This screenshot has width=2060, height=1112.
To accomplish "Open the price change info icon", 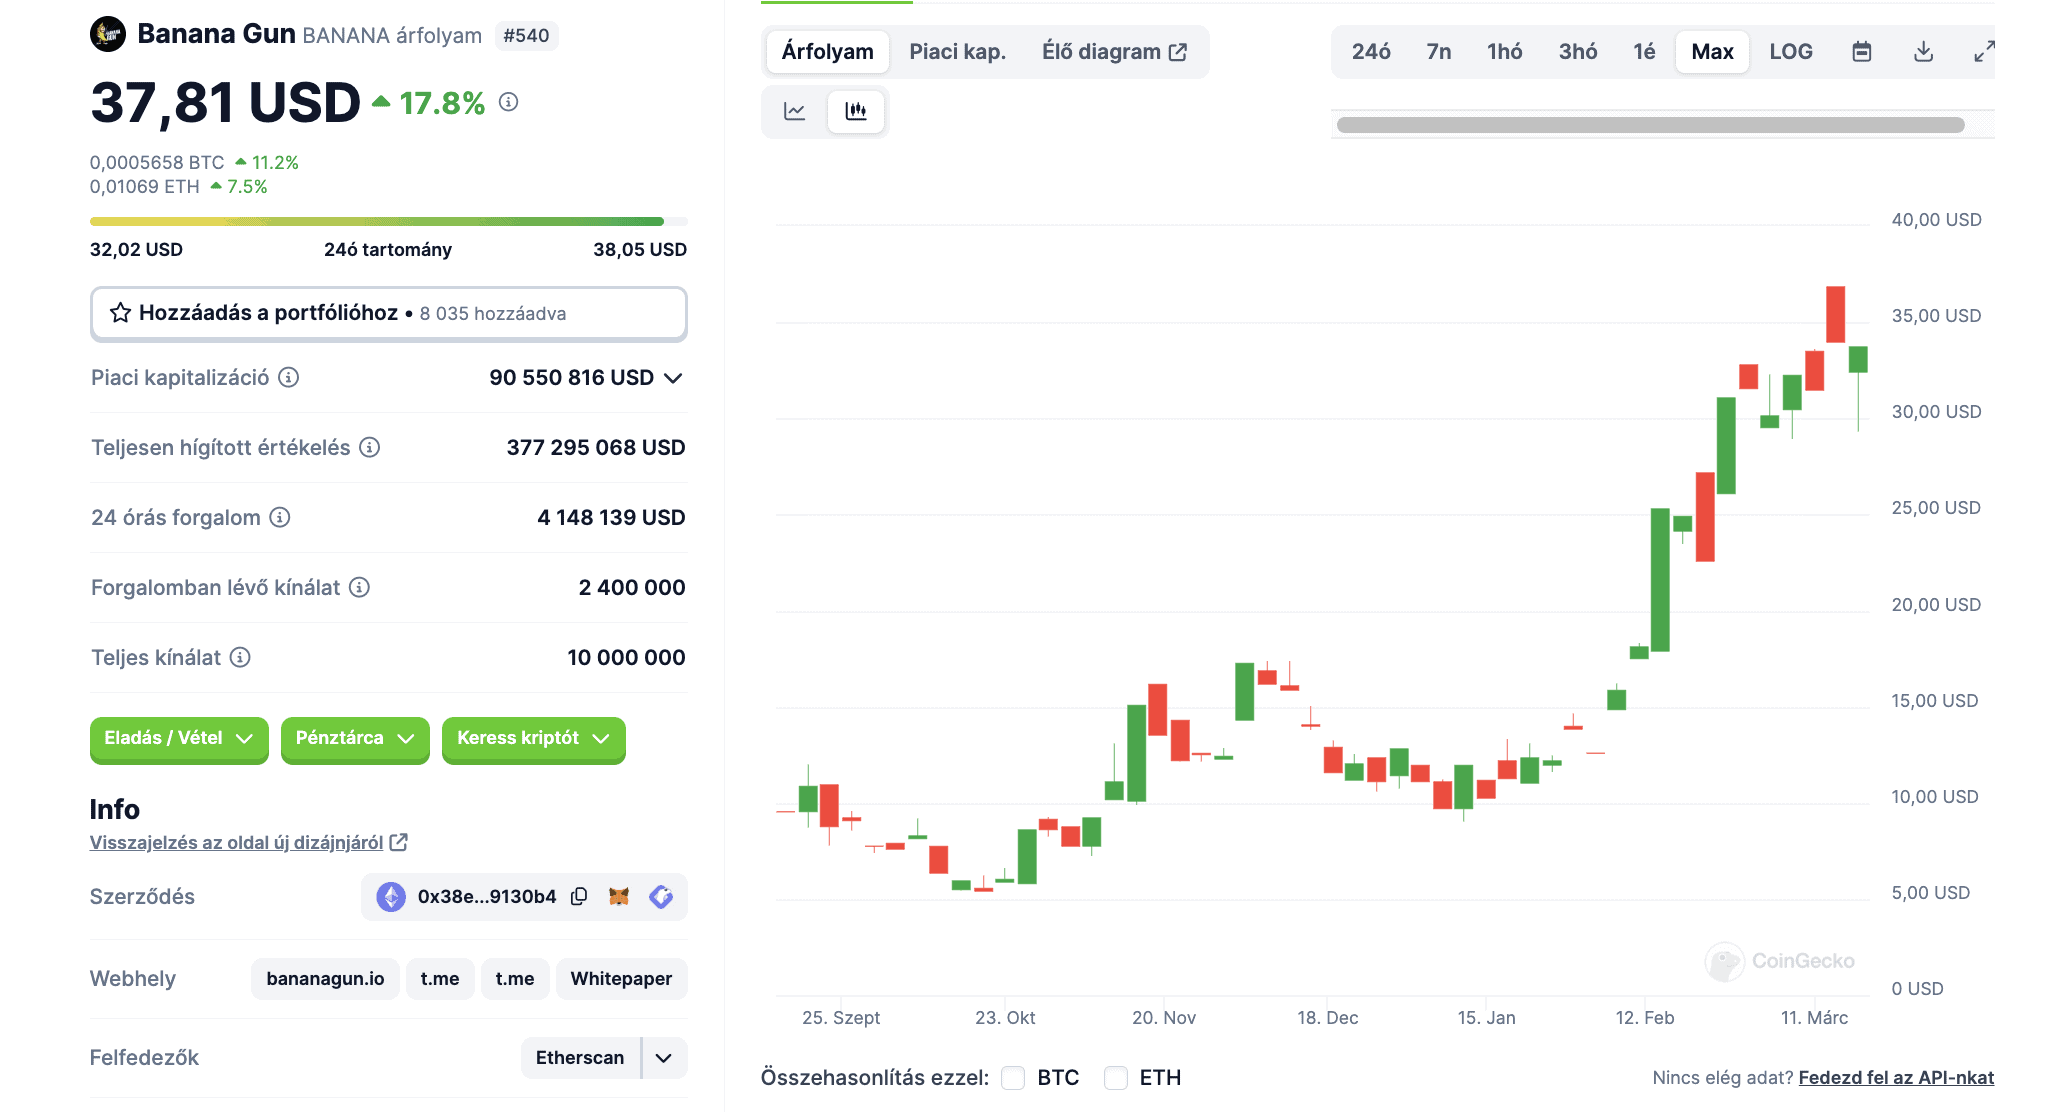I will point(509,102).
